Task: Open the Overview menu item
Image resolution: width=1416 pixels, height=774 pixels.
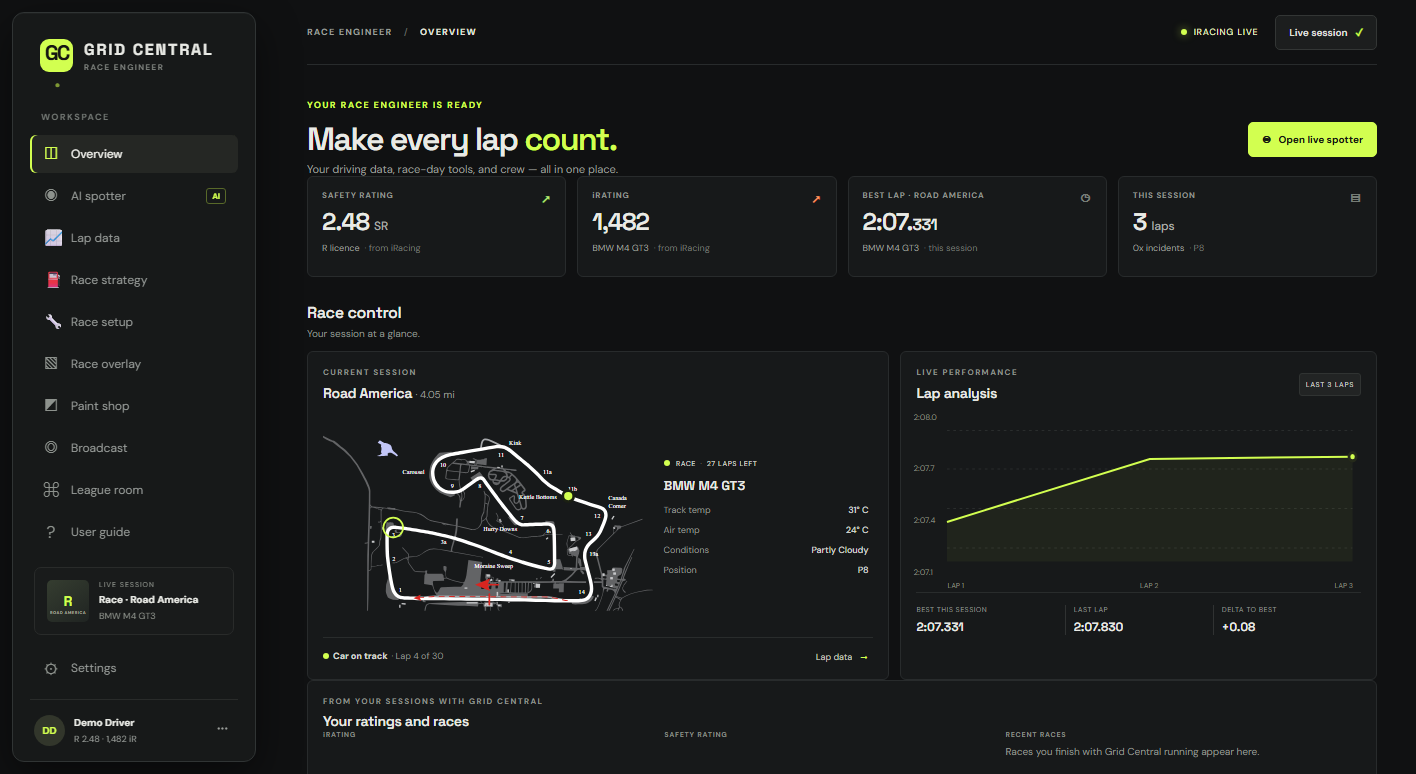Action: (x=134, y=154)
